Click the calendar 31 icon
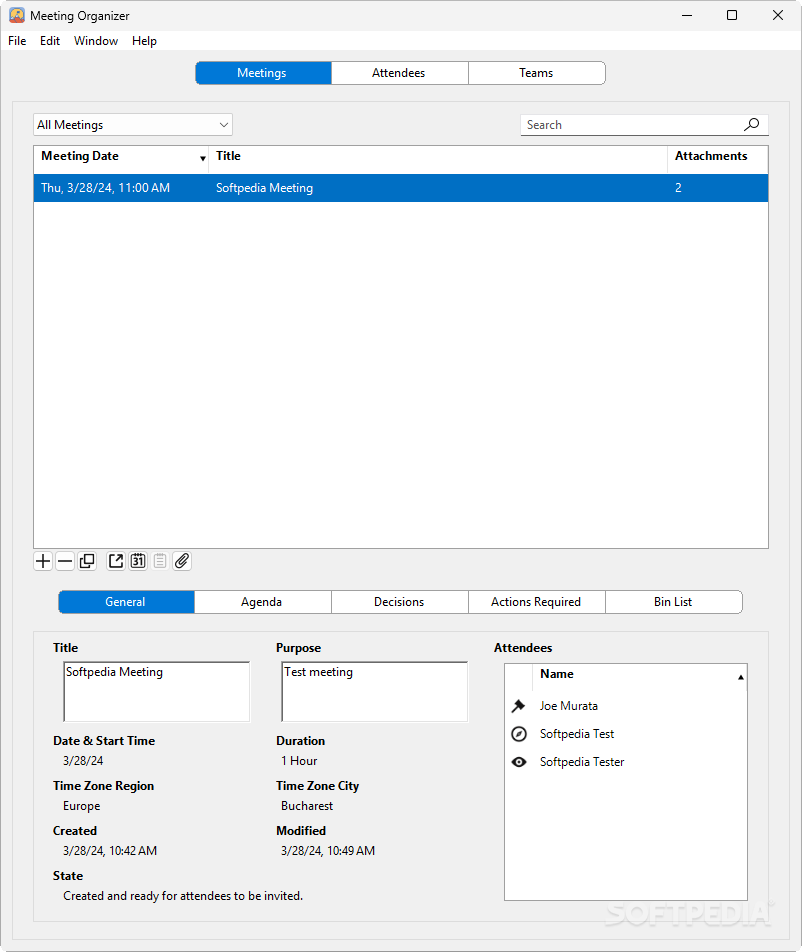Viewport: 802px width, 952px height. pyautogui.click(x=138, y=561)
